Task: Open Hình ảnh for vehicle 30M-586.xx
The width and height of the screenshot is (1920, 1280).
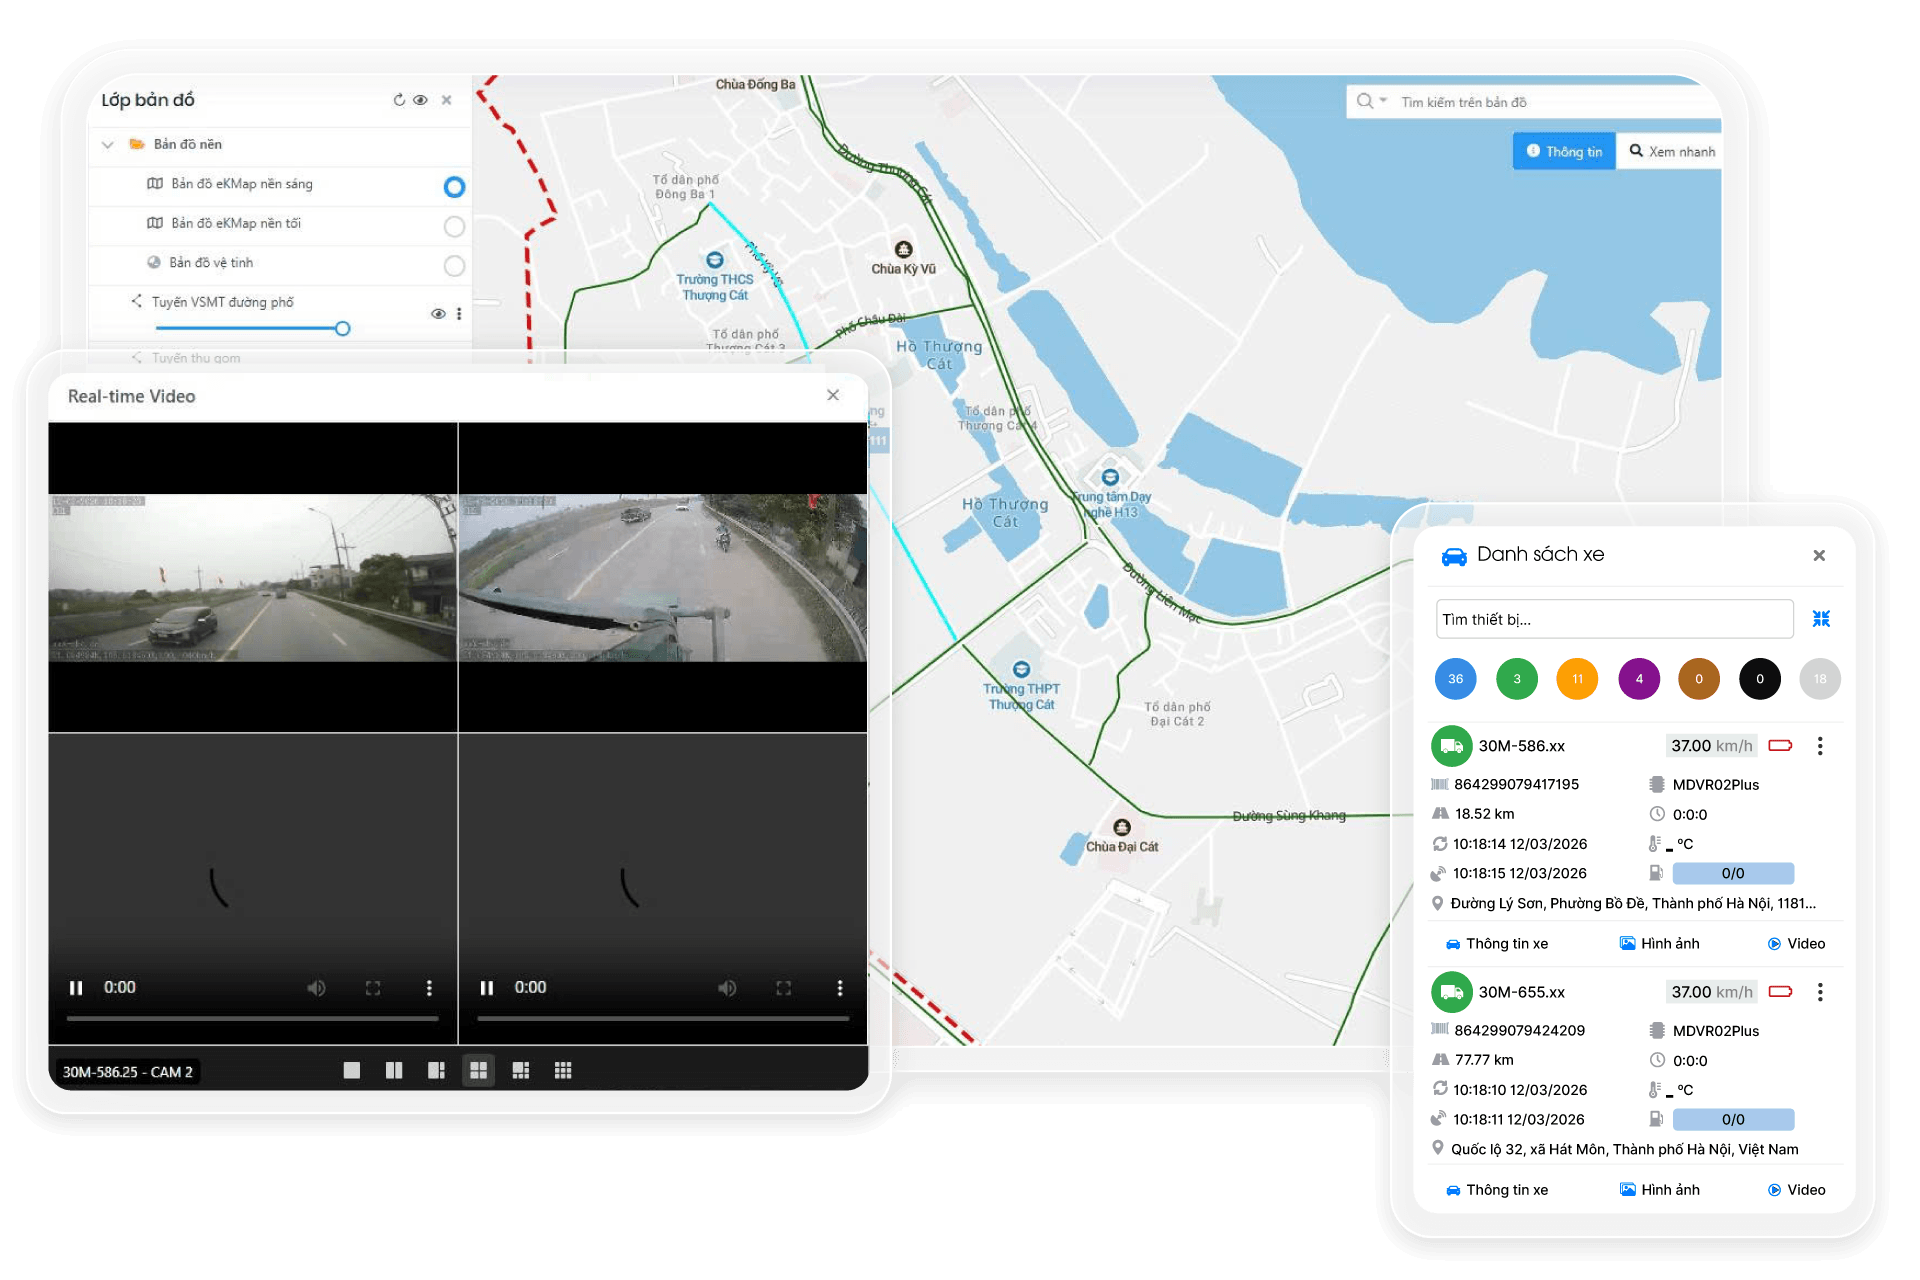Action: 1659,944
